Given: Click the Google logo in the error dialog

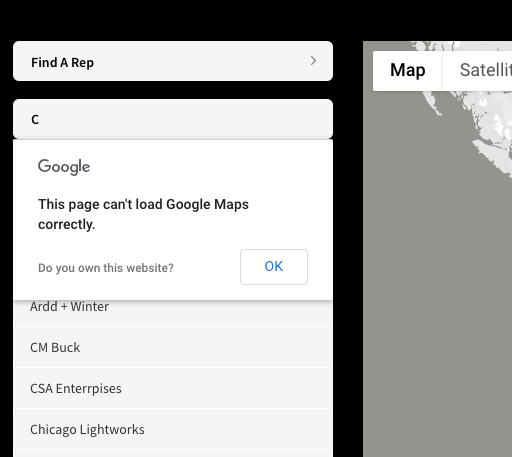Looking at the screenshot, I should click(64, 167).
